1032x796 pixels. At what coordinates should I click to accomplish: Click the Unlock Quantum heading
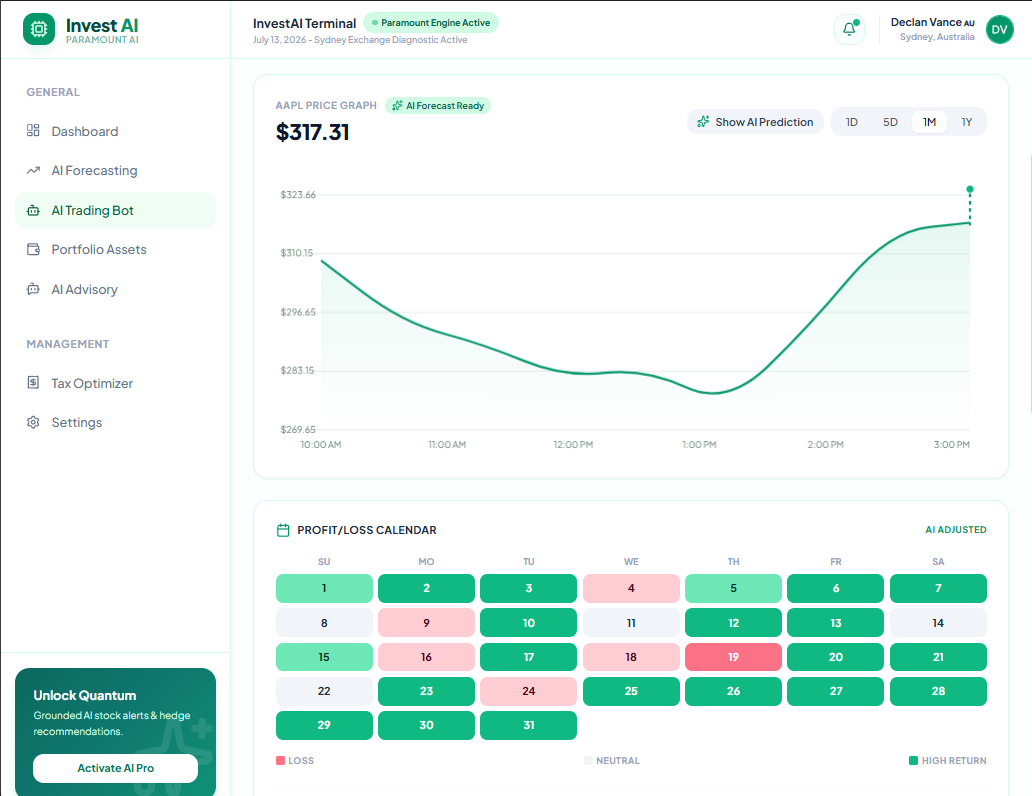click(x=85, y=695)
